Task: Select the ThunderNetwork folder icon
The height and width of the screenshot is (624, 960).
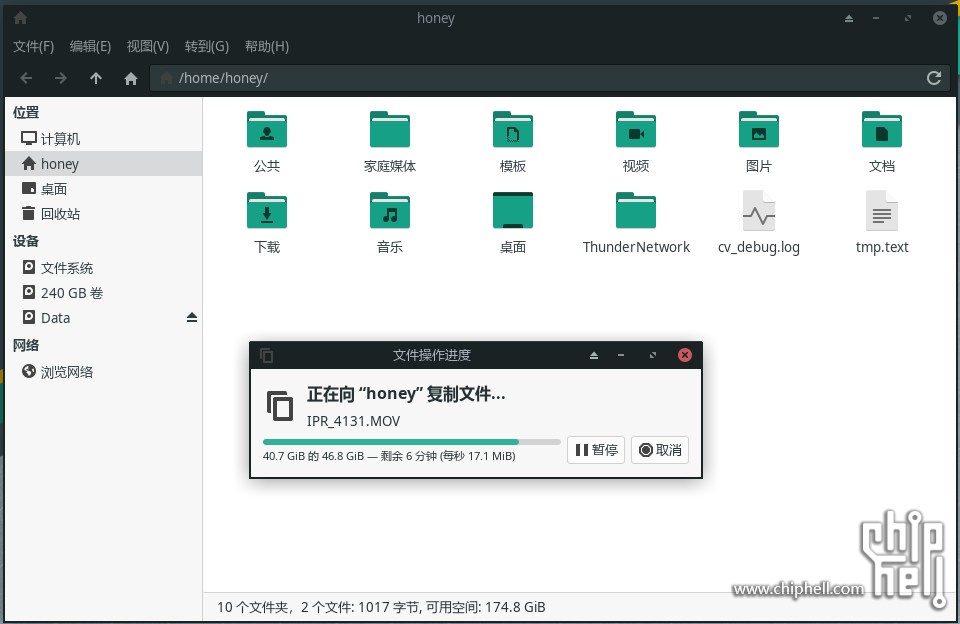Action: tap(636, 210)
